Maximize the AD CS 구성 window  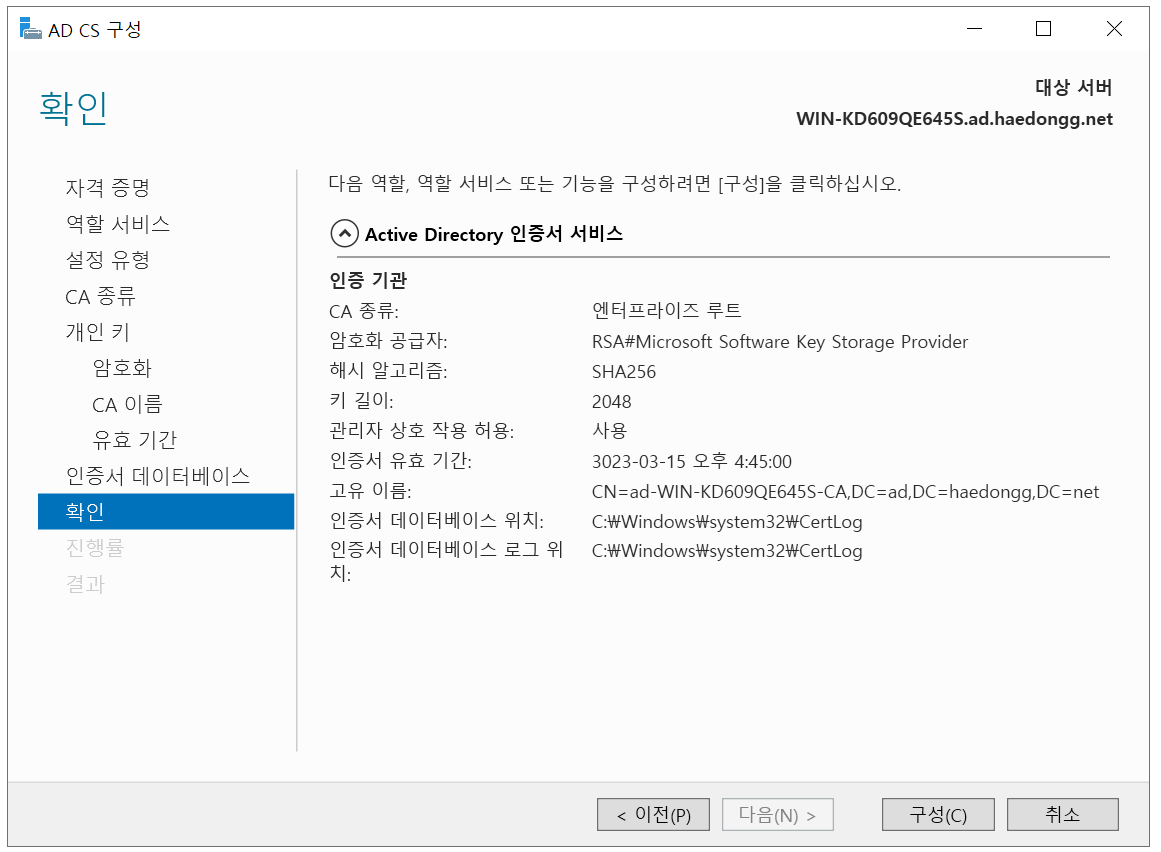coord(1043,29)
